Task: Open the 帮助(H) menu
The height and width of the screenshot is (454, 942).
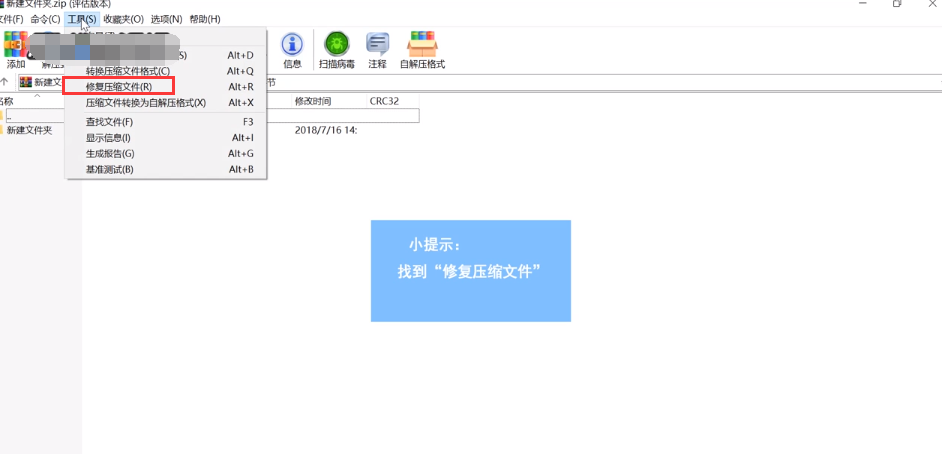Action: click(205, 19)
